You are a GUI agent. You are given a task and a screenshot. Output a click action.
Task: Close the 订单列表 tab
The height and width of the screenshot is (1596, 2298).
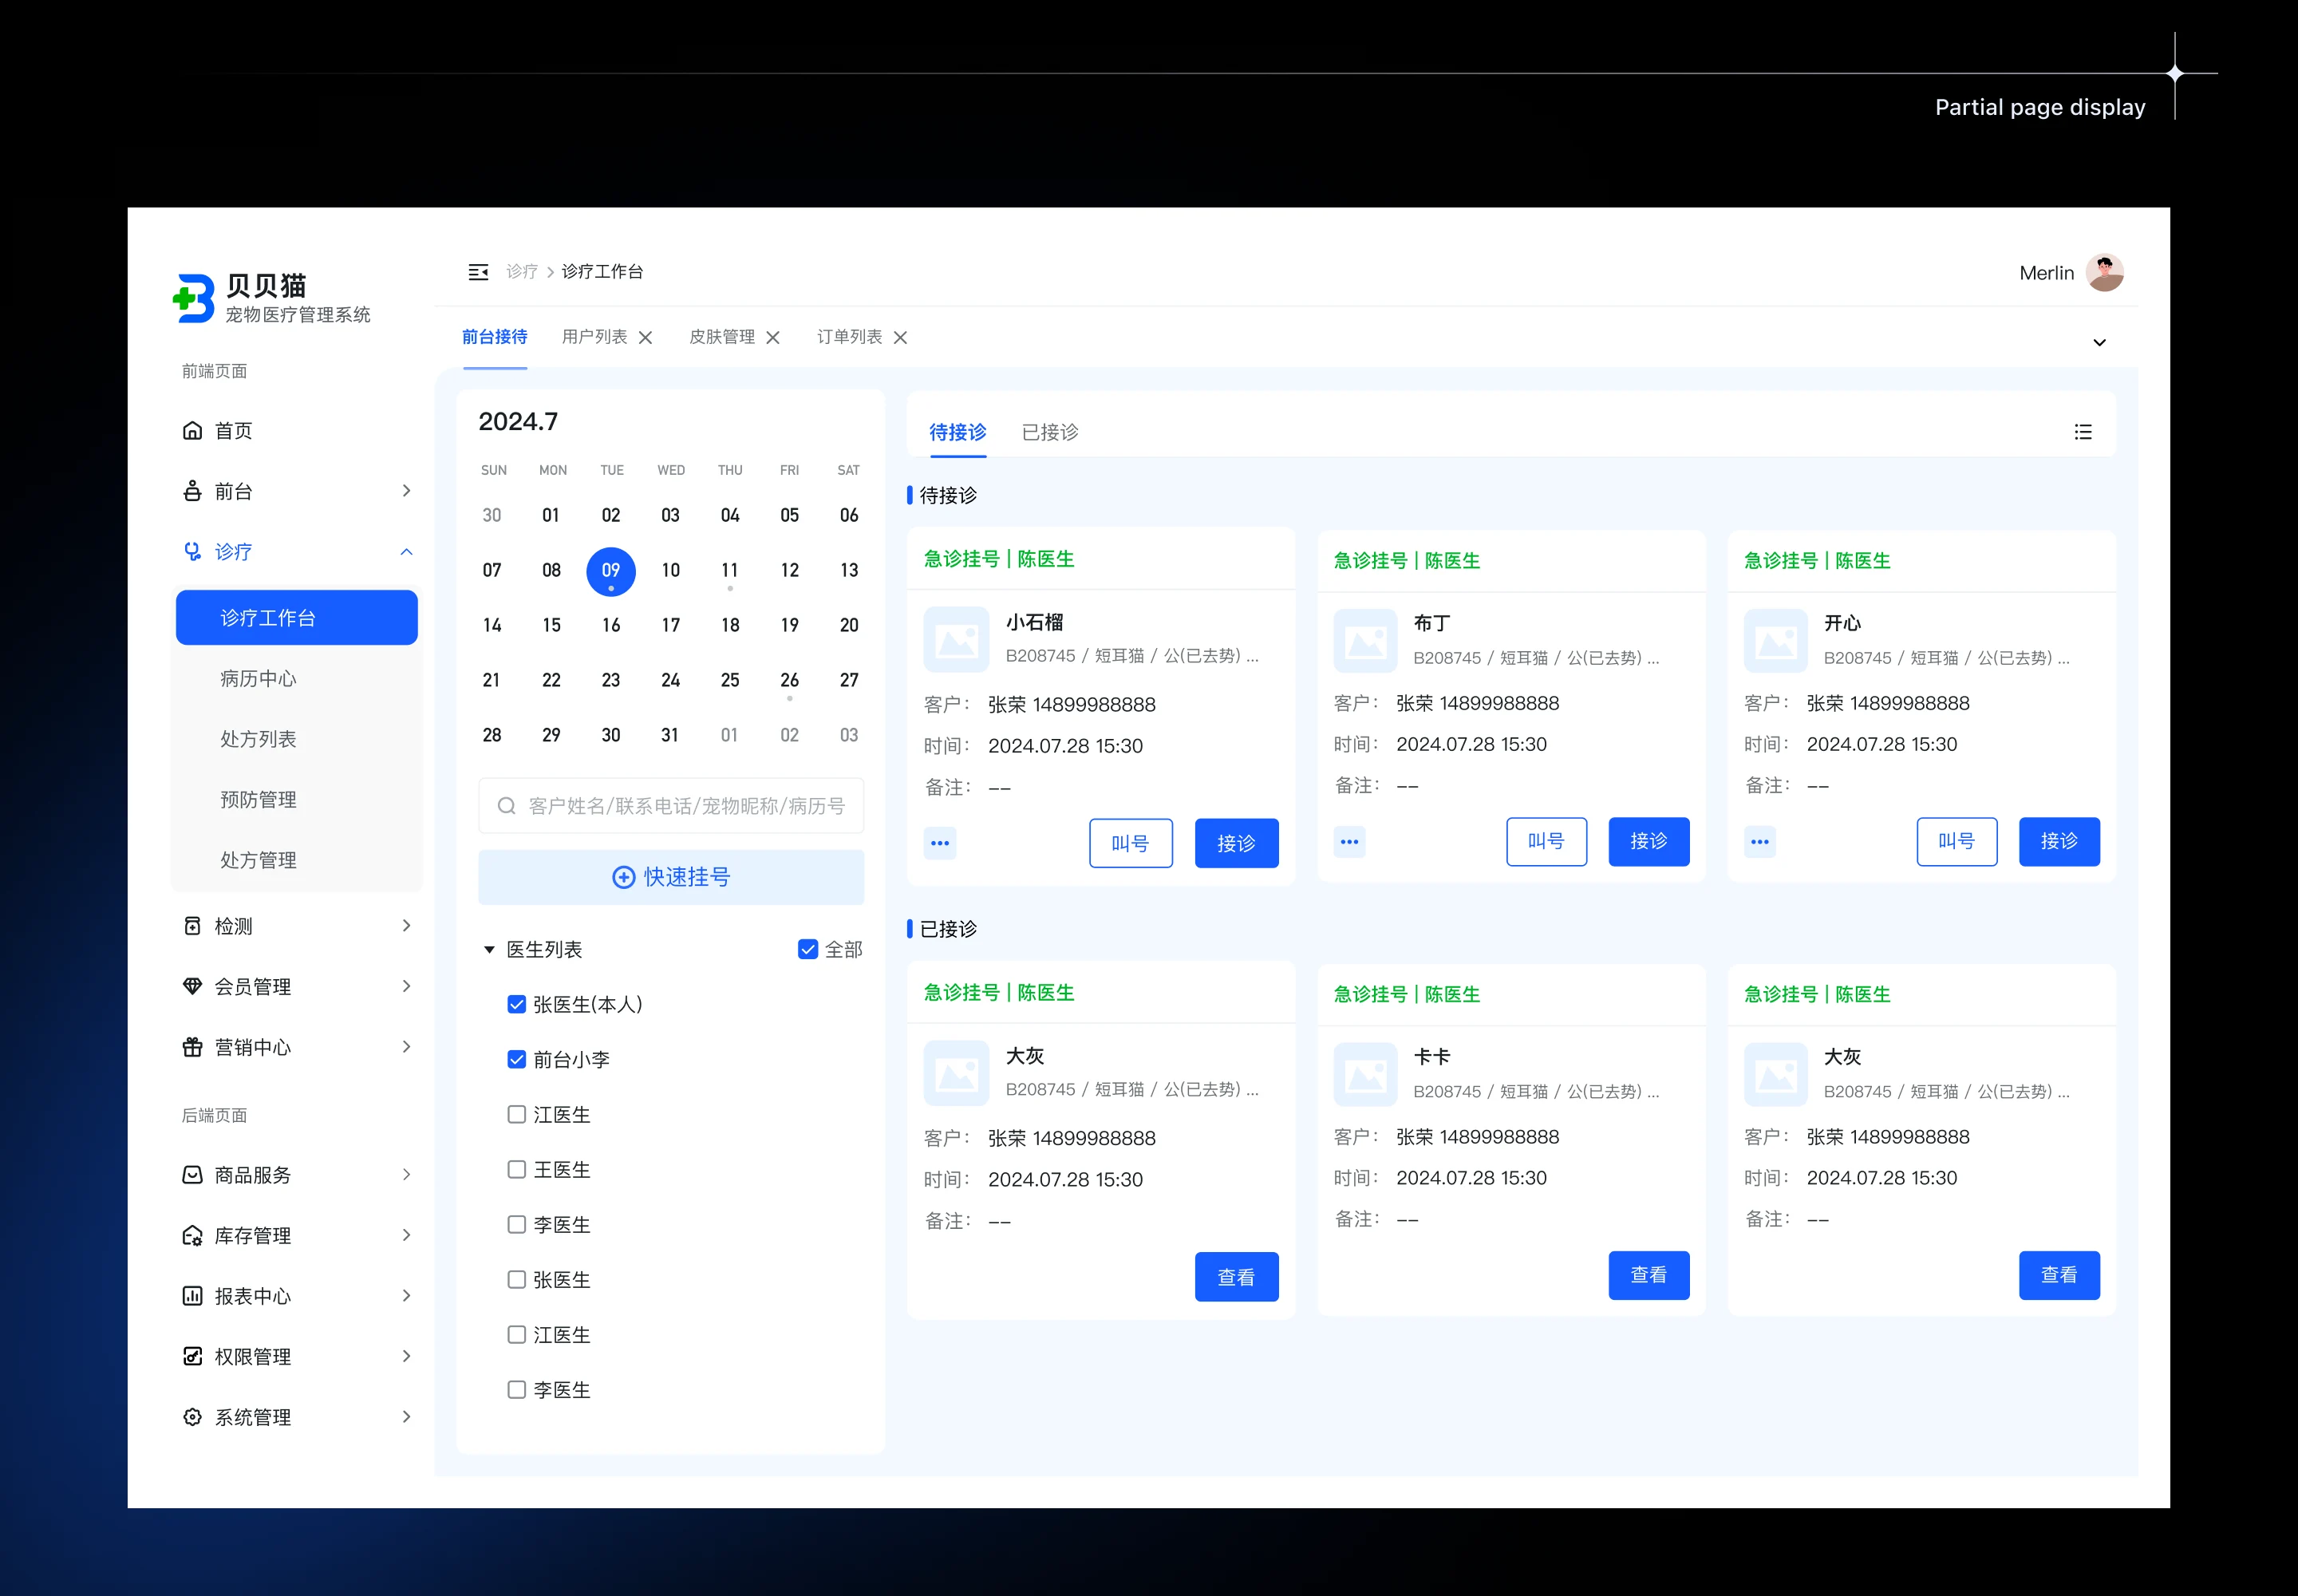coord(900,338)
